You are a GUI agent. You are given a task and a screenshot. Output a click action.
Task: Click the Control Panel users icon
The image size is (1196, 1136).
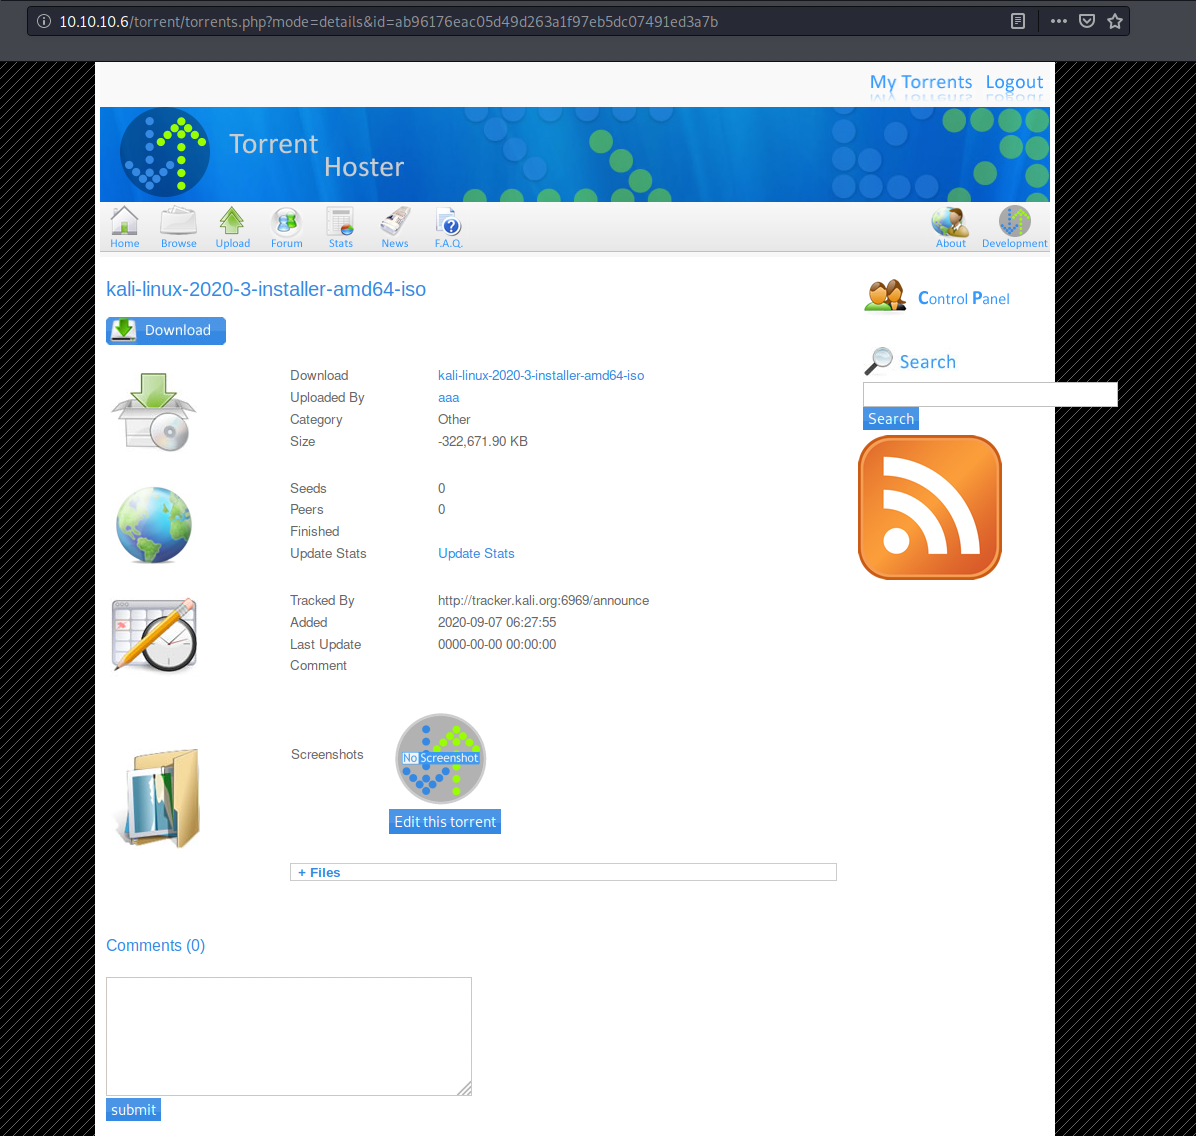[x=885, y=296]
